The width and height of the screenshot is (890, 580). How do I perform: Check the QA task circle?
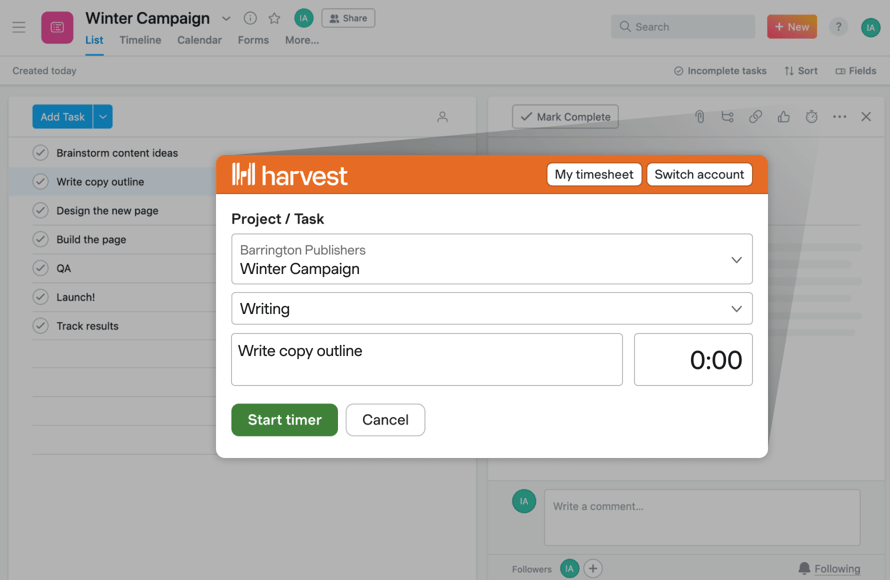click(x=40, y=268)
